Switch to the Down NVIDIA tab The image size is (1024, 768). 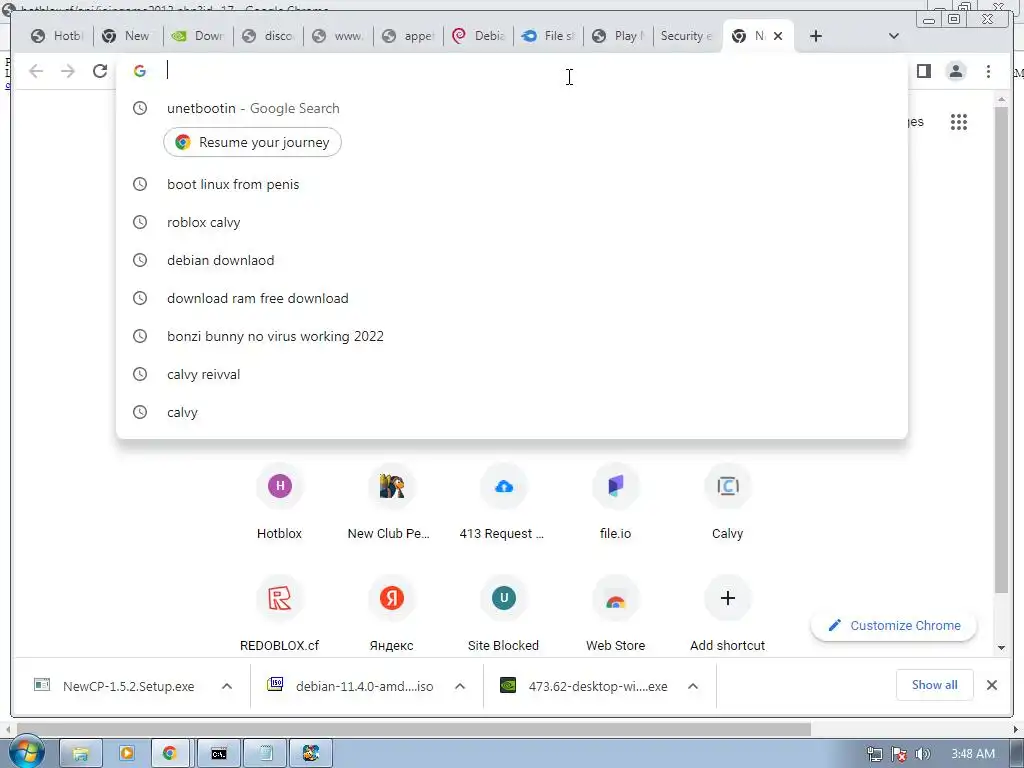[199, 36]
